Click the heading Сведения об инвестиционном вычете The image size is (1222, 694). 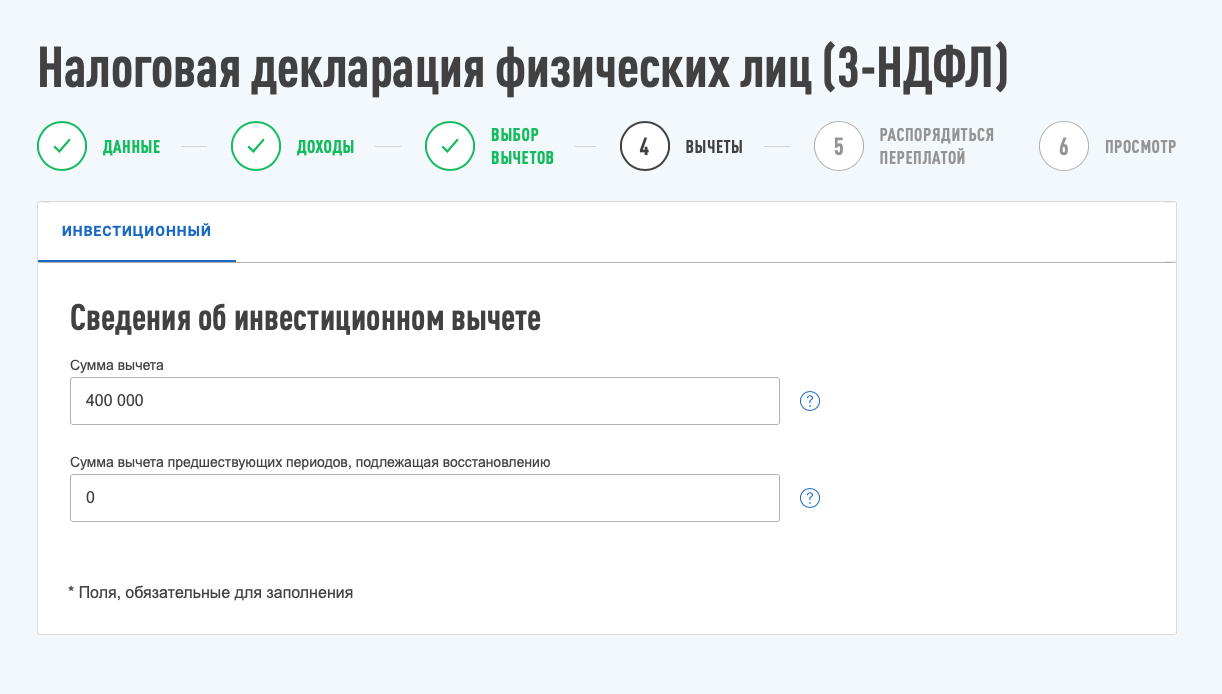[306, 319]
